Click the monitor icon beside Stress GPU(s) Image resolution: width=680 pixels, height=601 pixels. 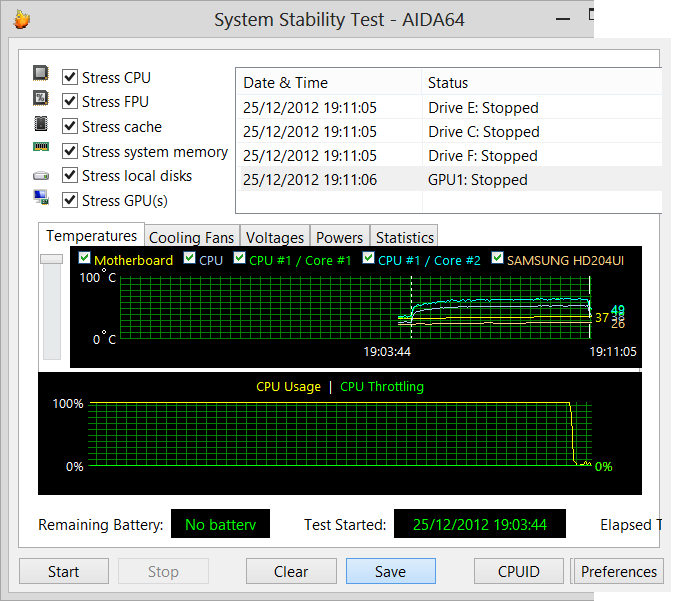pyautogui.click(x=41, y=198)
